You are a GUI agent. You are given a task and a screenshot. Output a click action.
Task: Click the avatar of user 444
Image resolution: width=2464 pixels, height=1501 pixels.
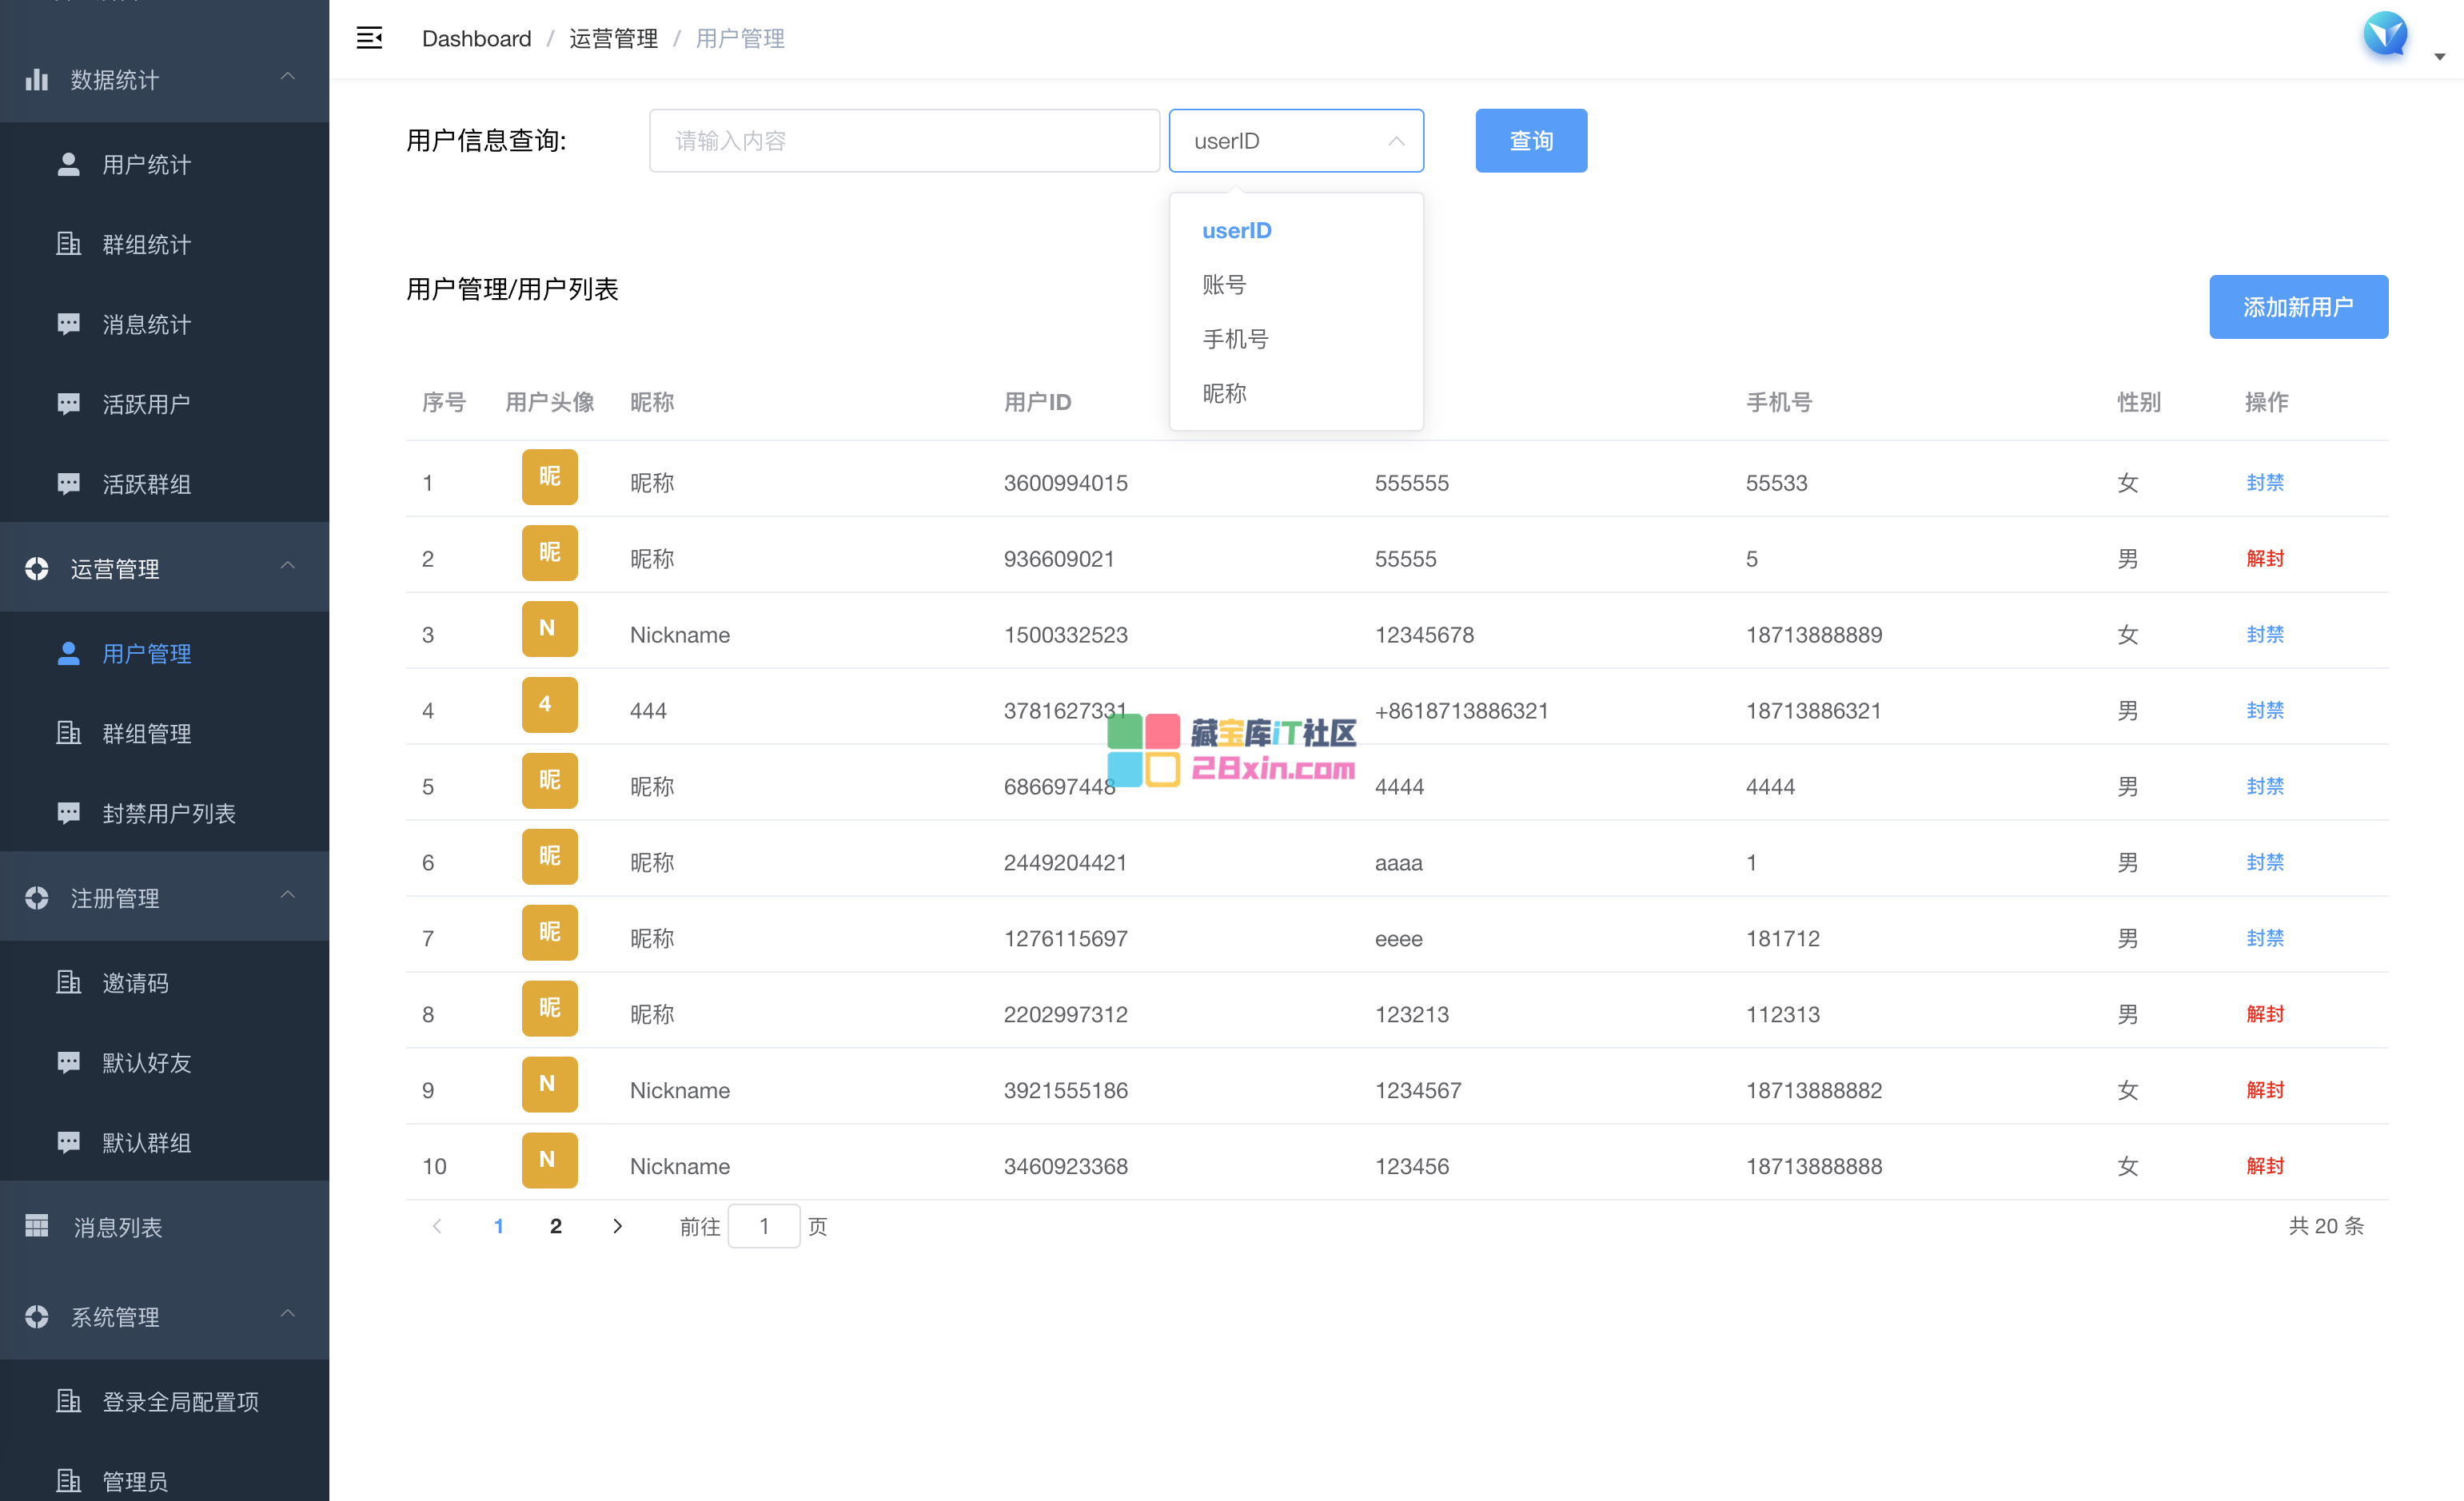pos(549,705)
